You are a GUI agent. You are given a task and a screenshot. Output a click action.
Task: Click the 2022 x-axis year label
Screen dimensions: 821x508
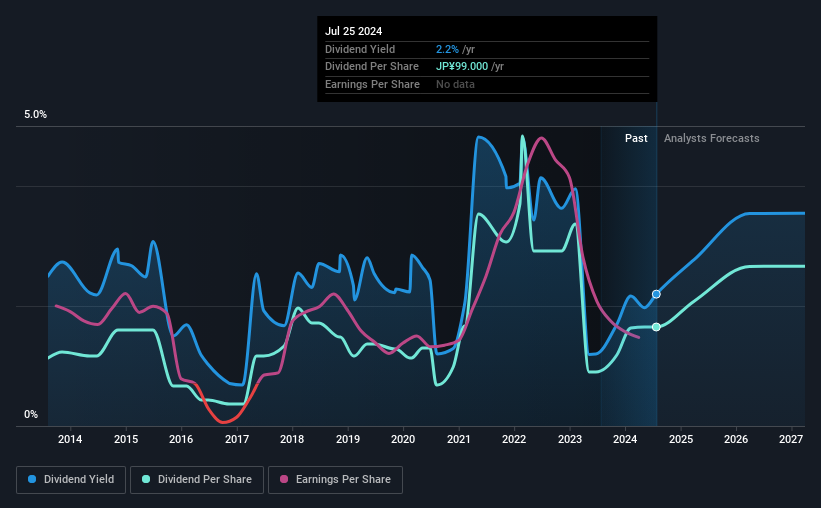click(x=514, y=439)
